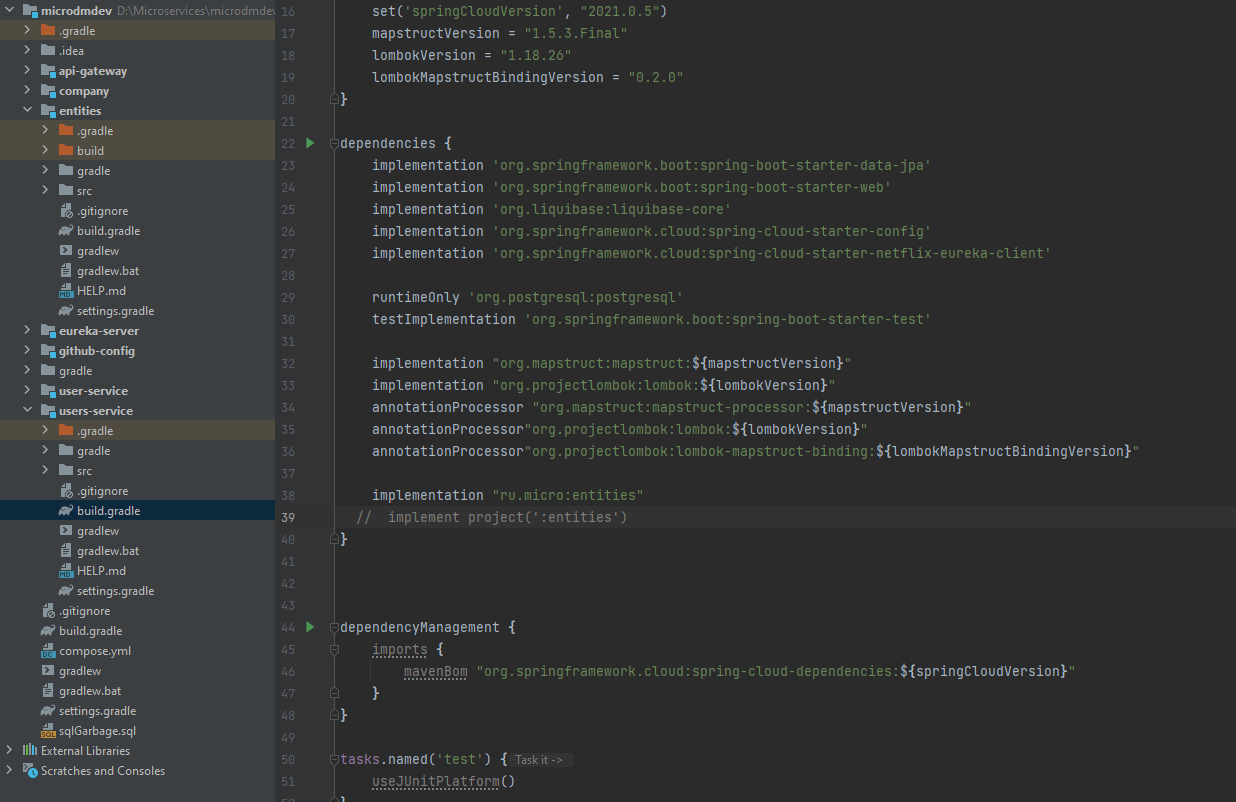The width and height of the screenshot is (1236, 802).
Task: Collapse the dependencies code block fold marker
Action: 333,142
